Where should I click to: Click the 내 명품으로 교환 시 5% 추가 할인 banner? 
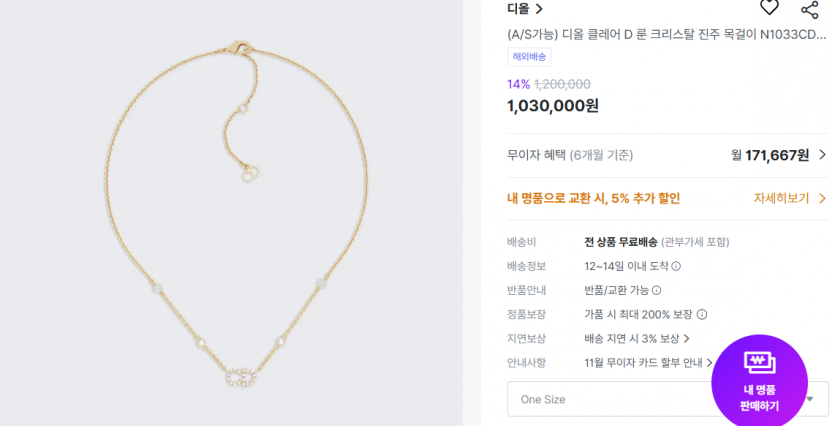point(594,198)
